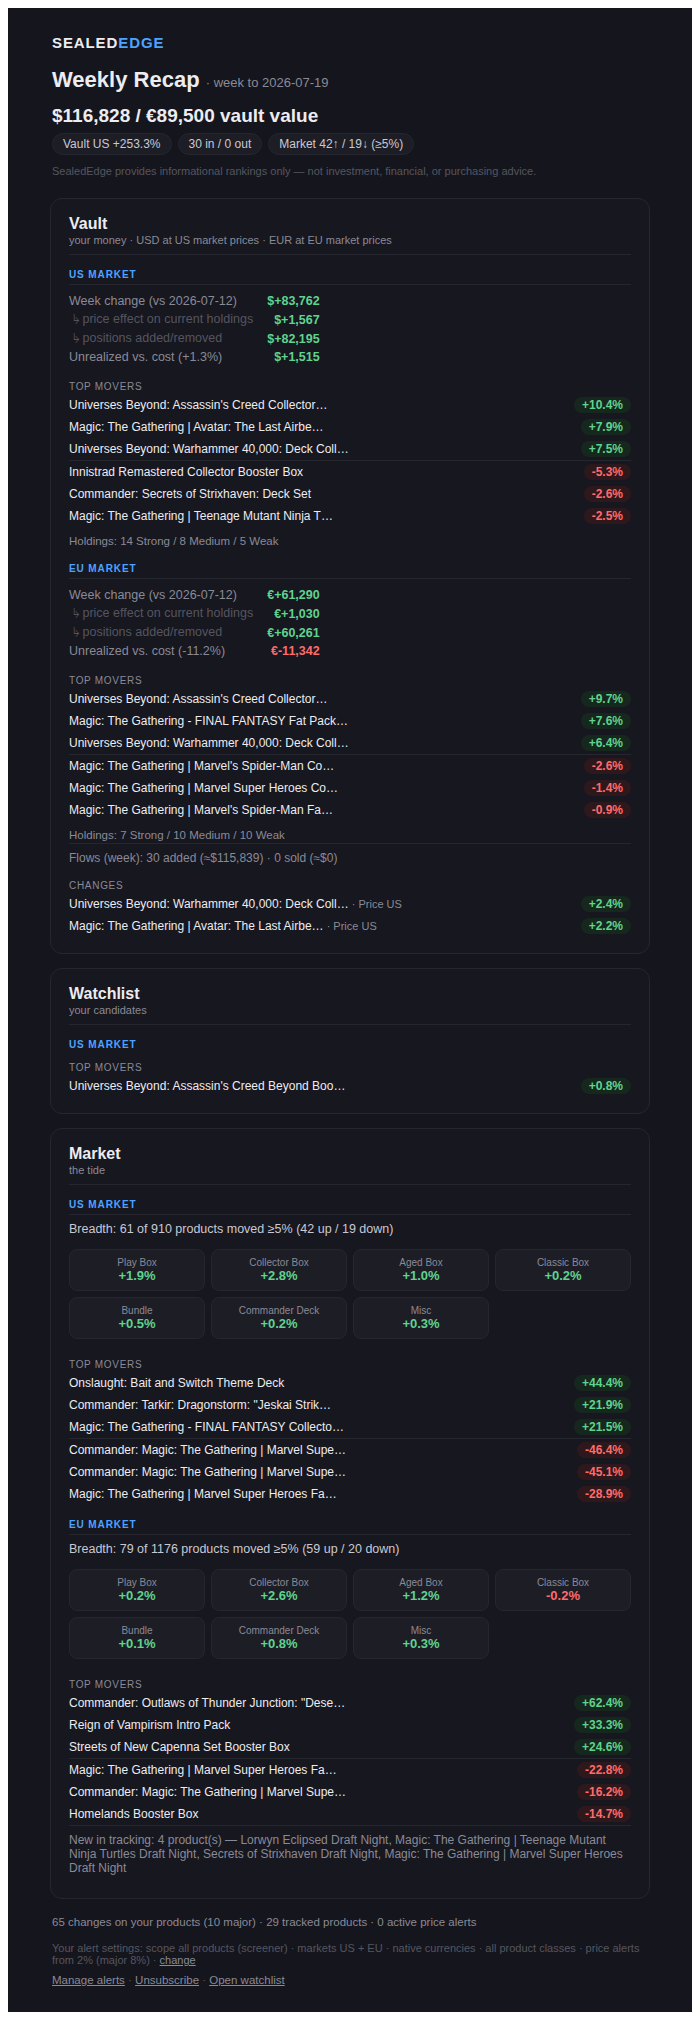The height and width of the screenshot is (2020, 700).
Task: Open watchlist link in footer
Action: coord(247,1980)
